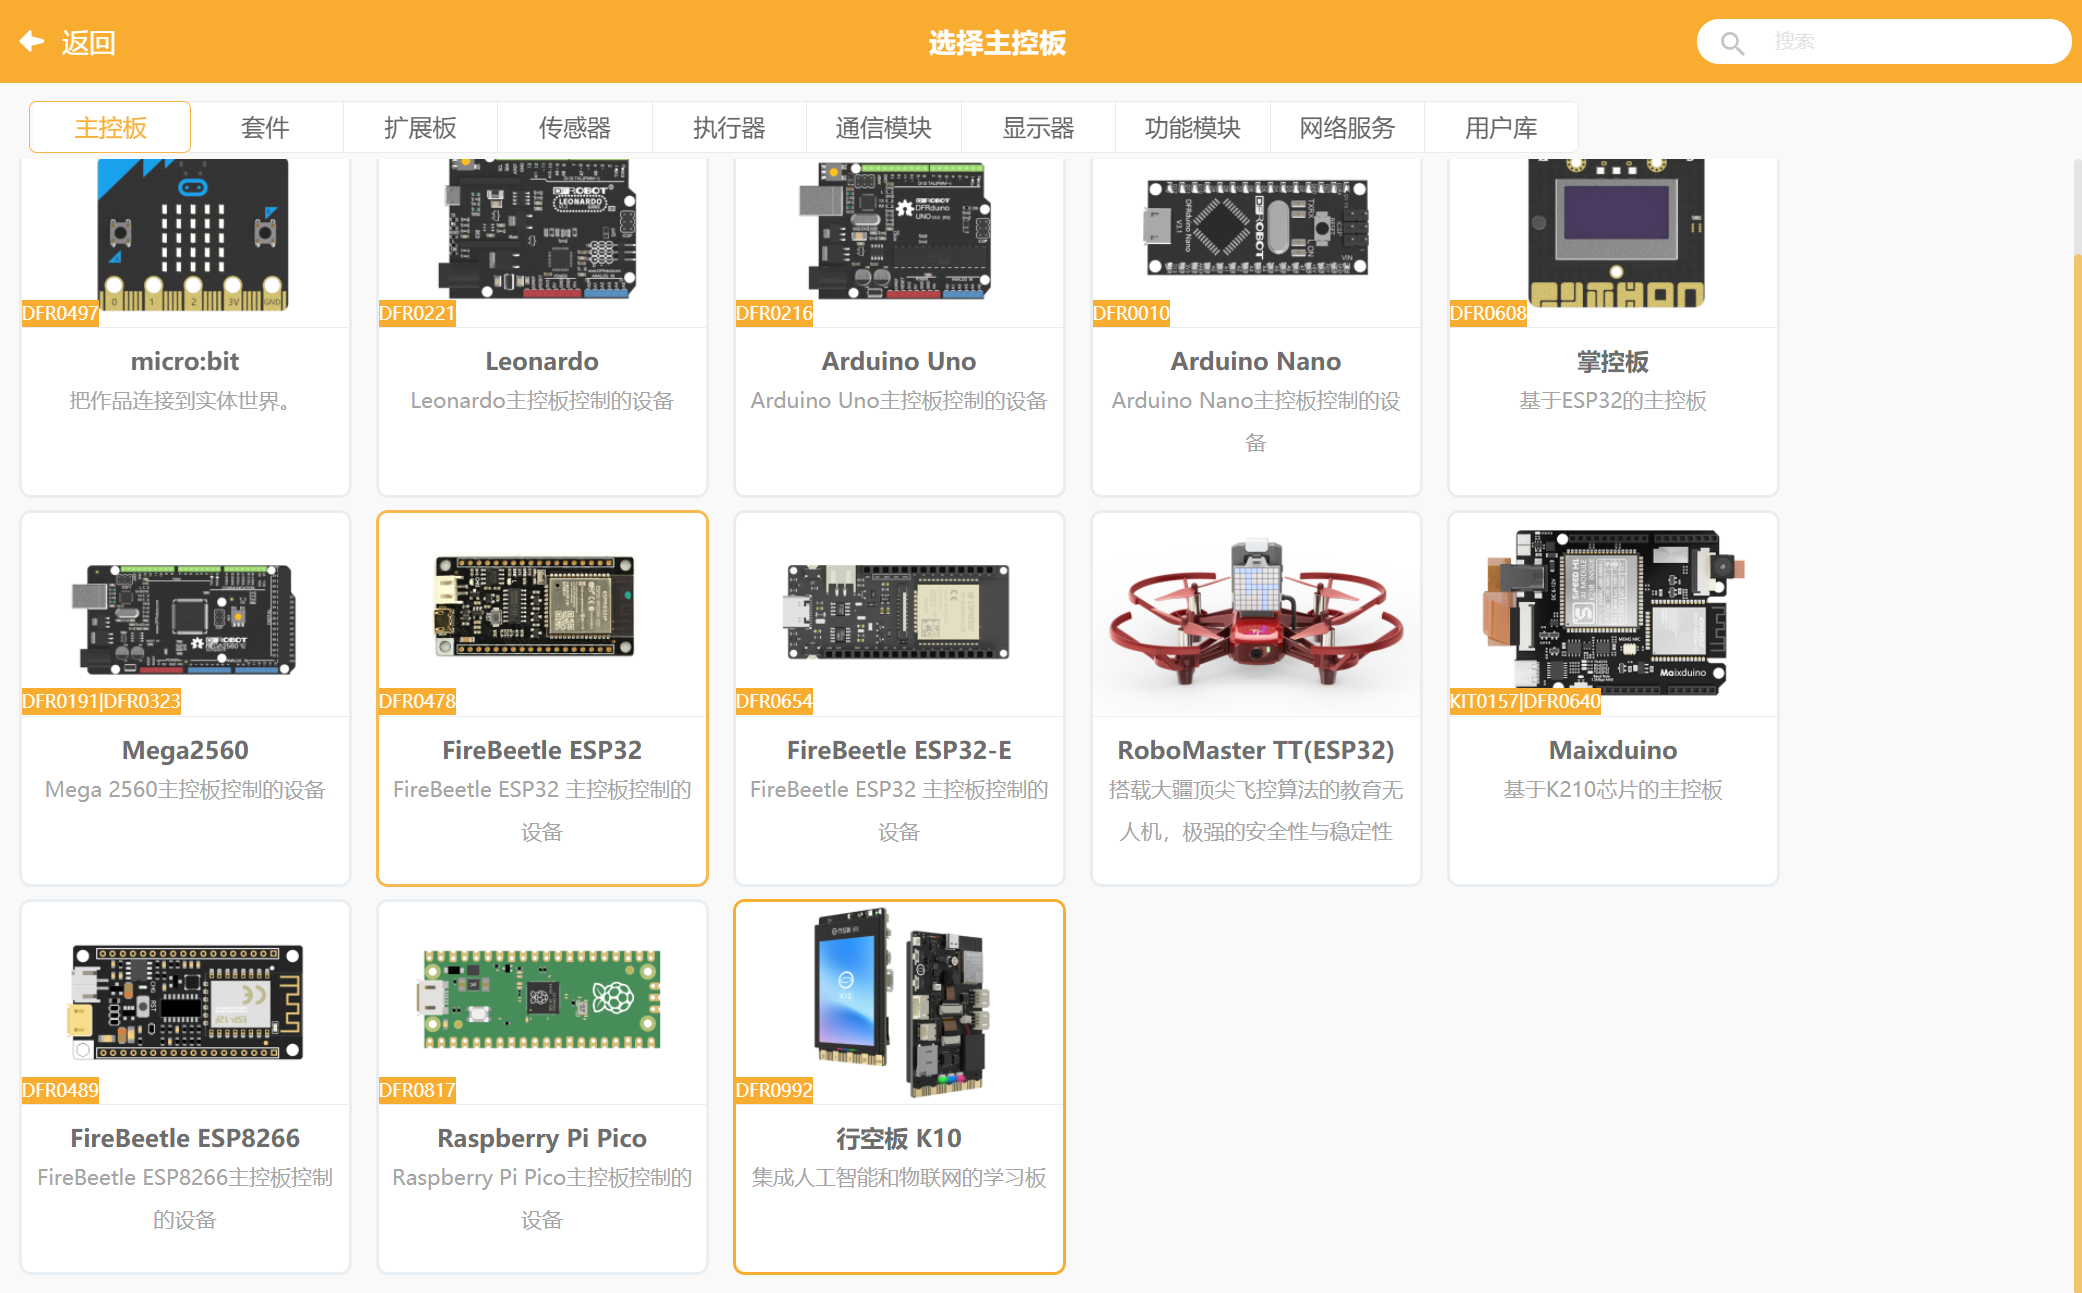Open the 网络服务 tab
Screen dimensions: 2082x1293
click(x=1346, y=128)
